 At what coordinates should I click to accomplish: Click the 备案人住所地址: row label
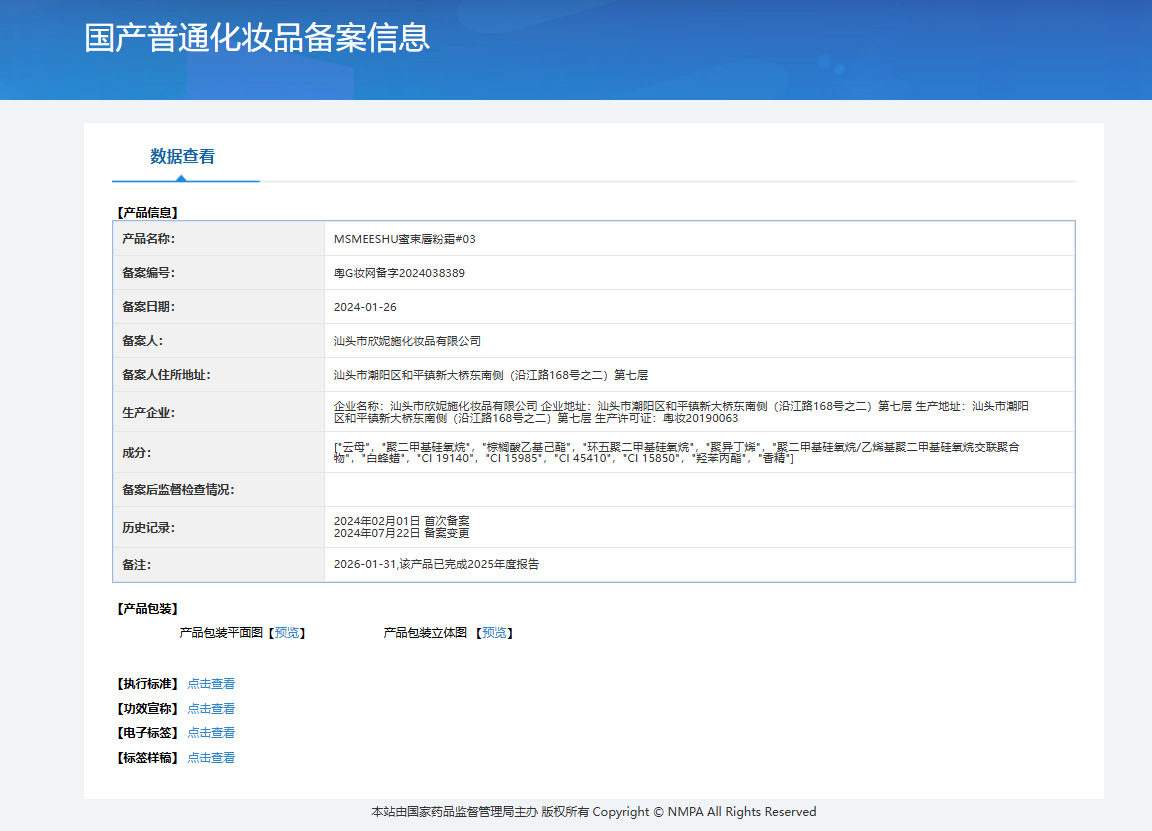pos(166,375)
